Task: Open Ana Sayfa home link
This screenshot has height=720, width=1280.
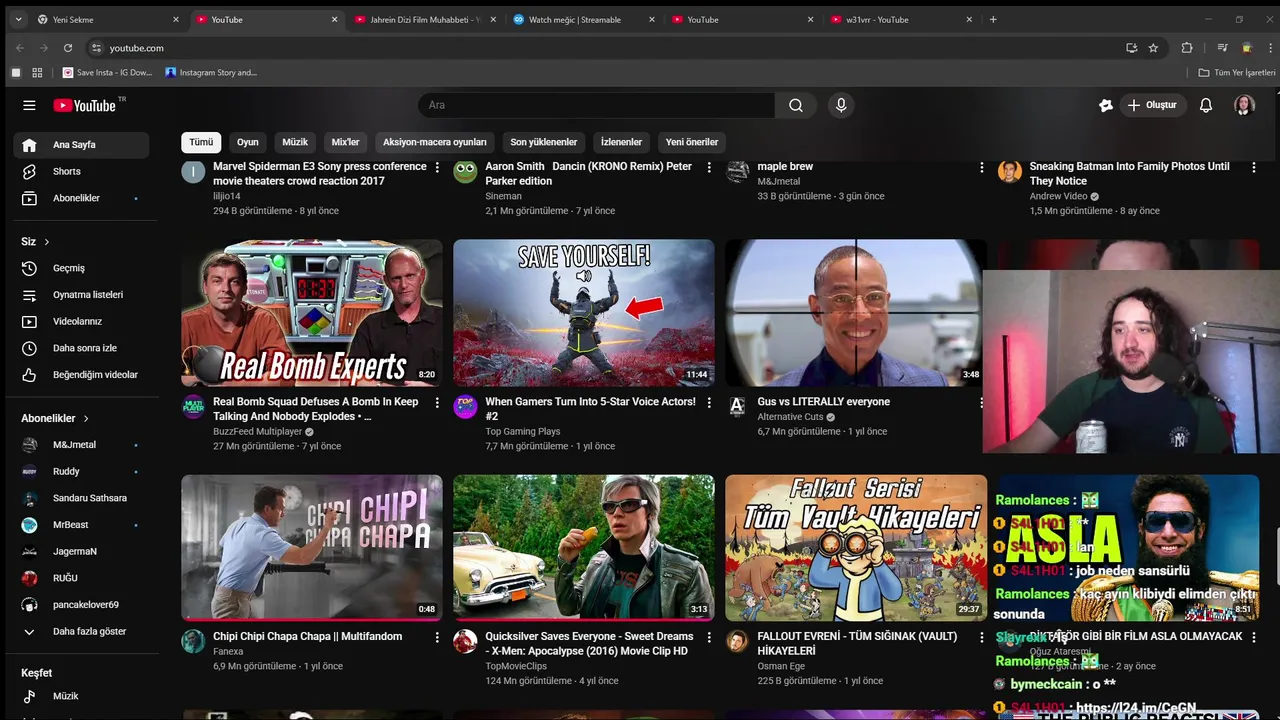Action: [82, 145]
